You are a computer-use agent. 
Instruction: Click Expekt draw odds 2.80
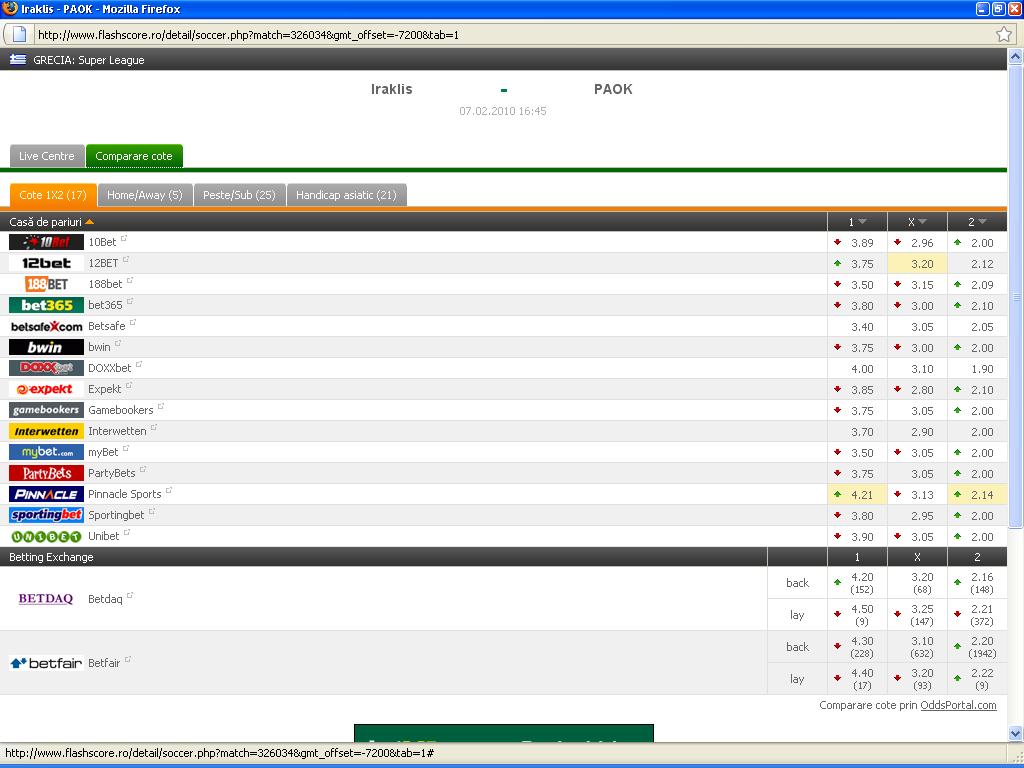click(x=922, y=390)
